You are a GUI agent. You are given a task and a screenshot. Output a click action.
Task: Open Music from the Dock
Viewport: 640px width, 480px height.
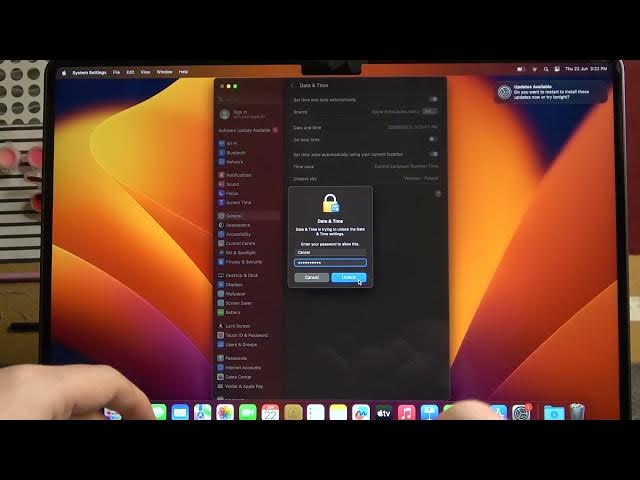[x=406, y=413]
